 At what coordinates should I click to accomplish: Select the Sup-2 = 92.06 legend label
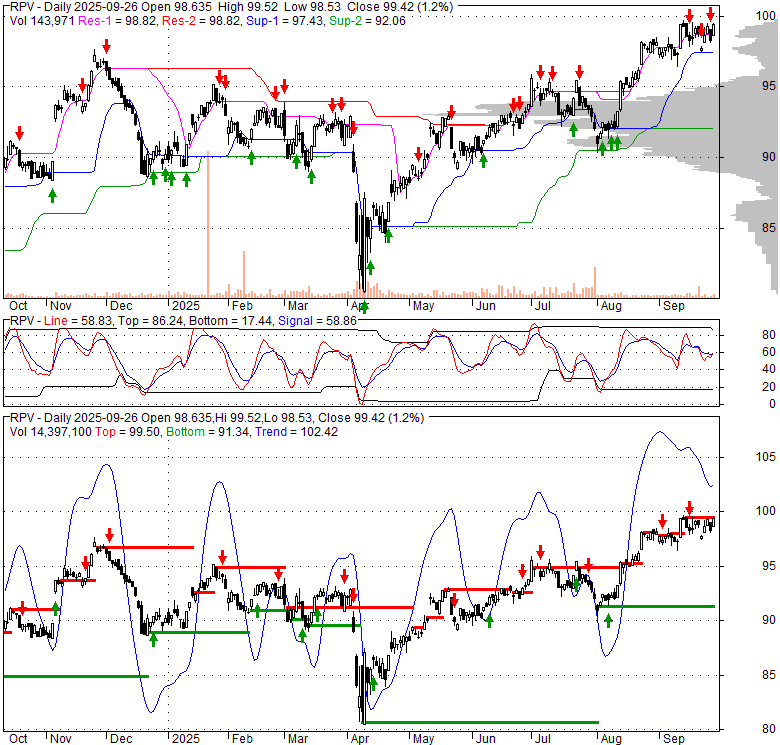[x=367, y=21]
